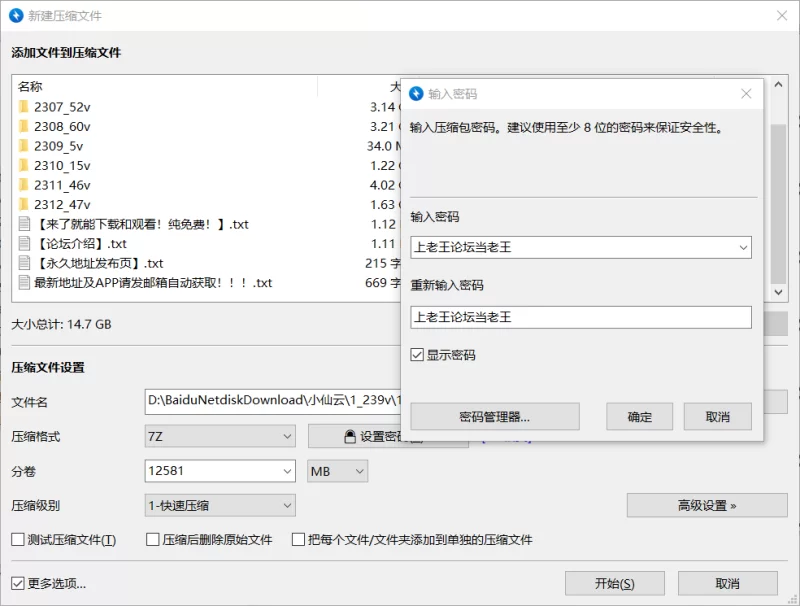Close the 新建压缩文件 window
800x606 pixels.
coord(782,15)
